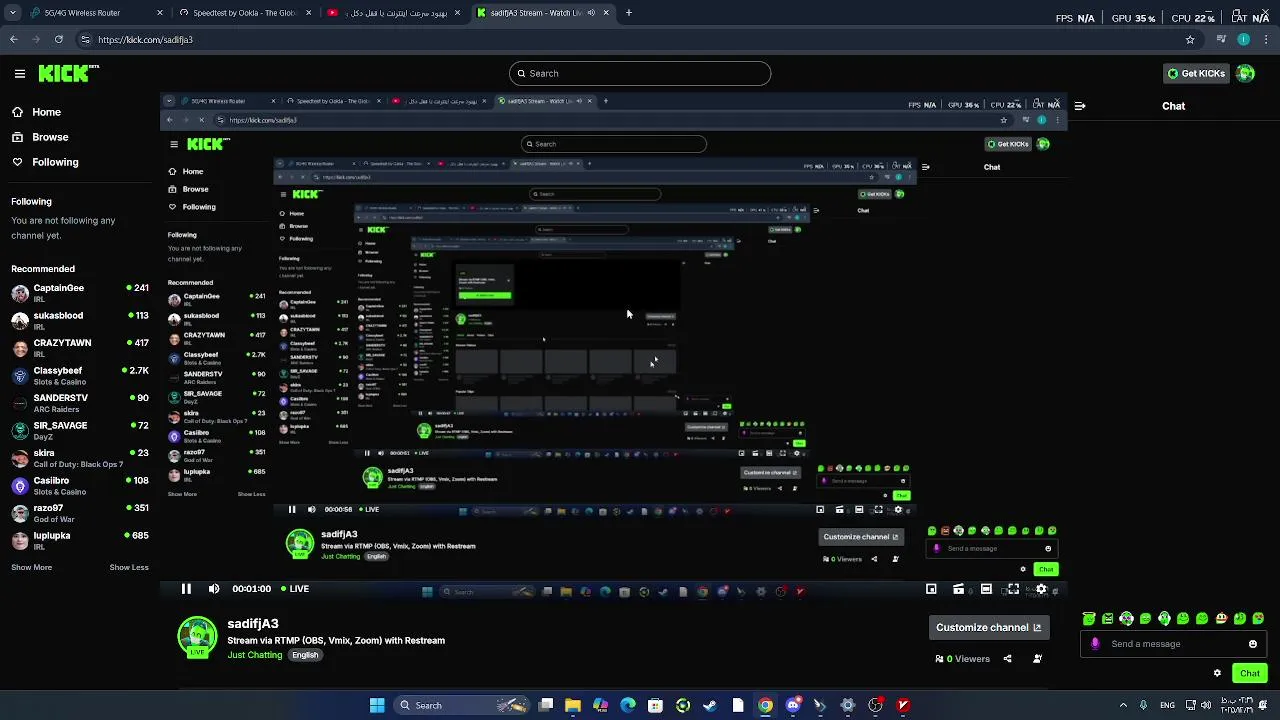Click the green Chat send button
The width and height of the screenshot is (1280, 720).
point(1250,673)
